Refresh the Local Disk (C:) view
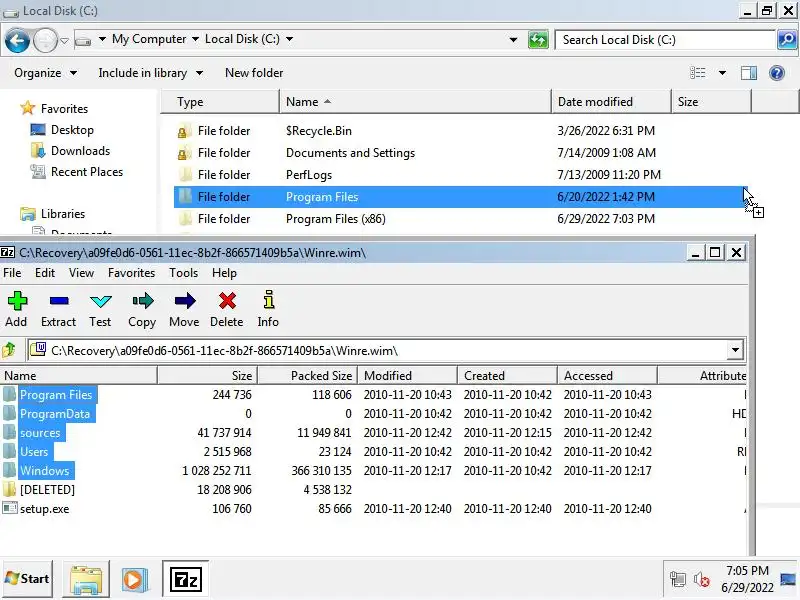Viewport: 800px width, 600px height. click(538, 40)
